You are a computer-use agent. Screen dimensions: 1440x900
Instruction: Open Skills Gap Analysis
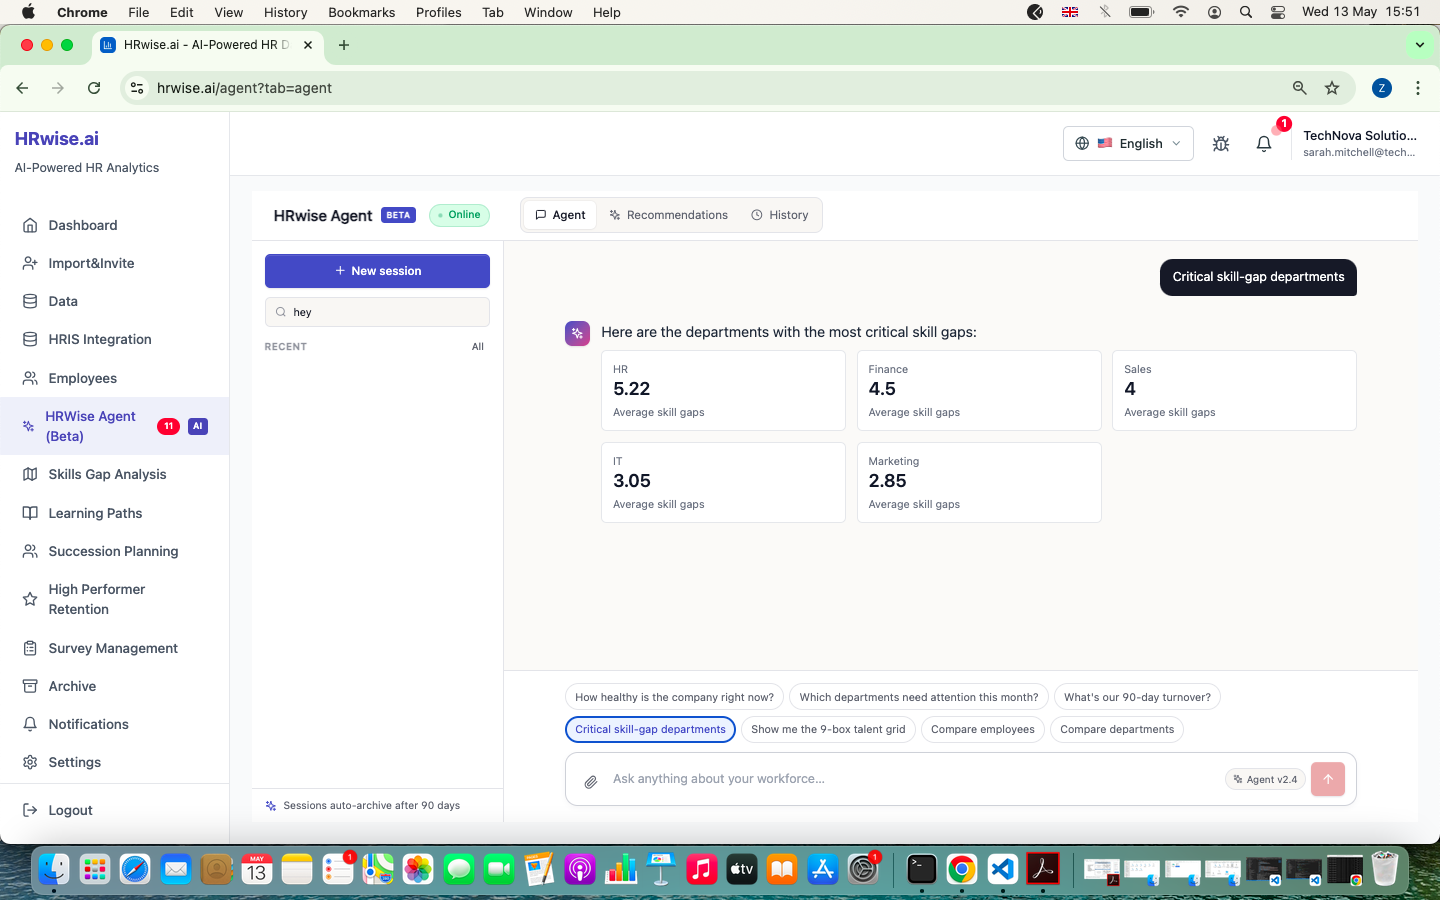[107, 474]
